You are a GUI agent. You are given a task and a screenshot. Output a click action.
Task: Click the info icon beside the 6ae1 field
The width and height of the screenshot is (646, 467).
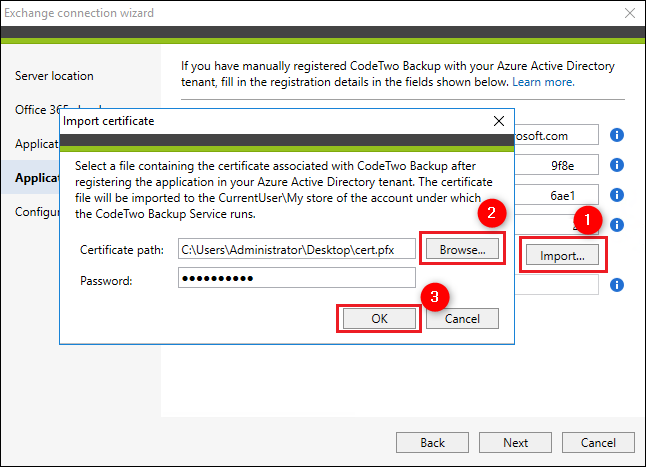tap(616, 195)
